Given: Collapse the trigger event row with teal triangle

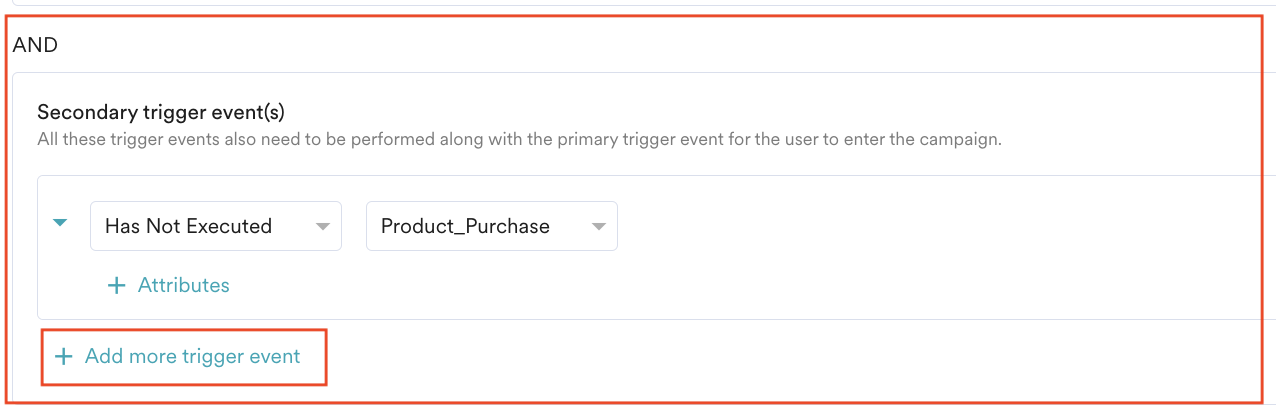Looking at the screenshot, I should point(60,223).
